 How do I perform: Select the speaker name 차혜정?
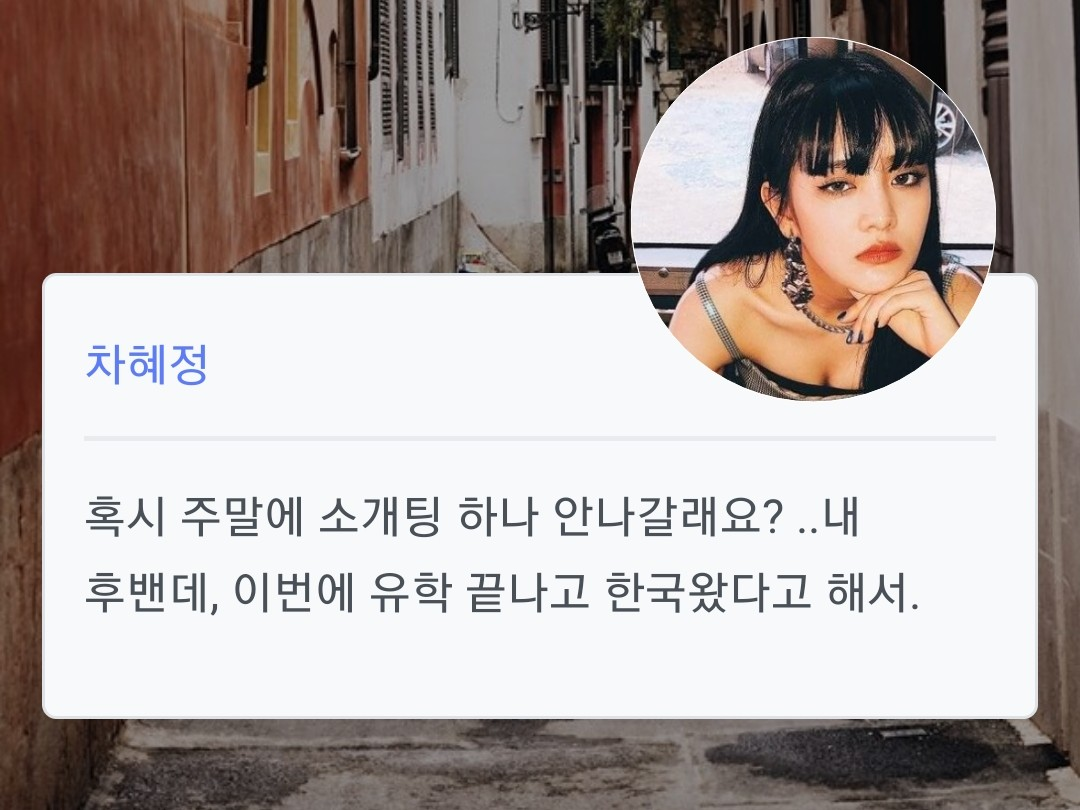click(146, 364)
